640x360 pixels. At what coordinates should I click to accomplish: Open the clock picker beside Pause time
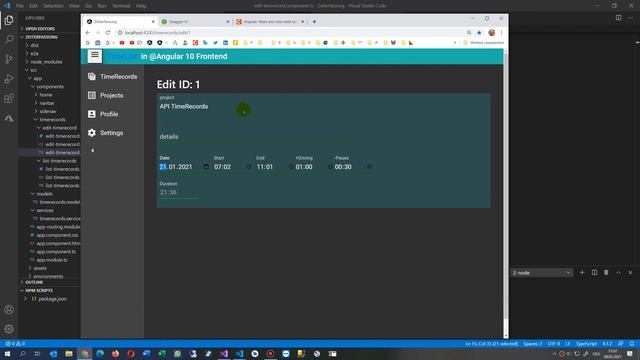point(369,167)
